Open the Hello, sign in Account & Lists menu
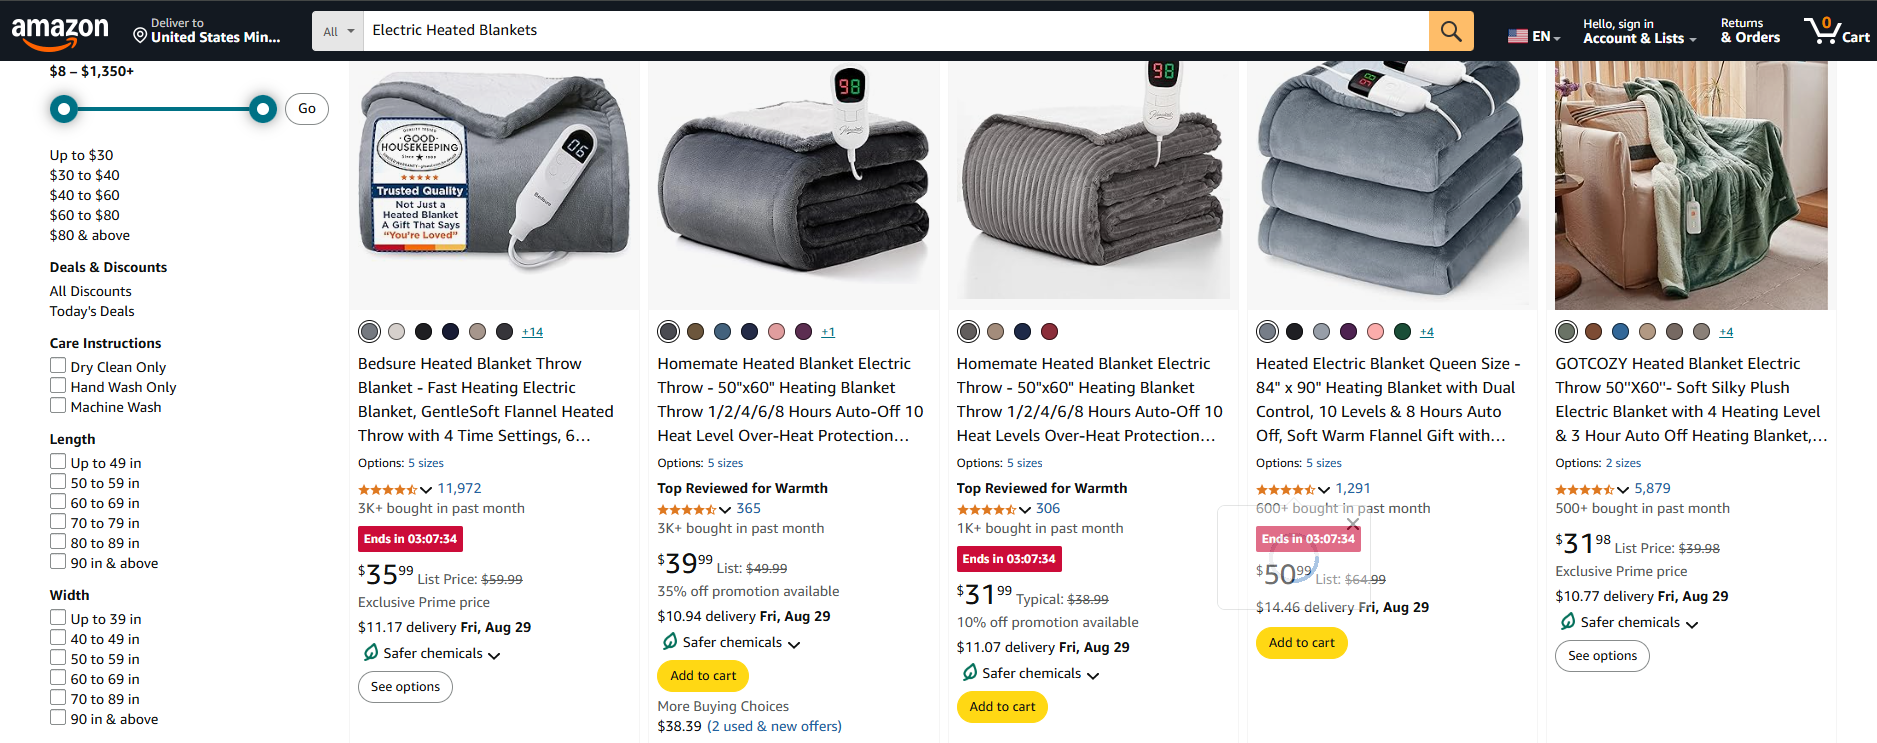1877x743 pixels. click(1633, 30)
